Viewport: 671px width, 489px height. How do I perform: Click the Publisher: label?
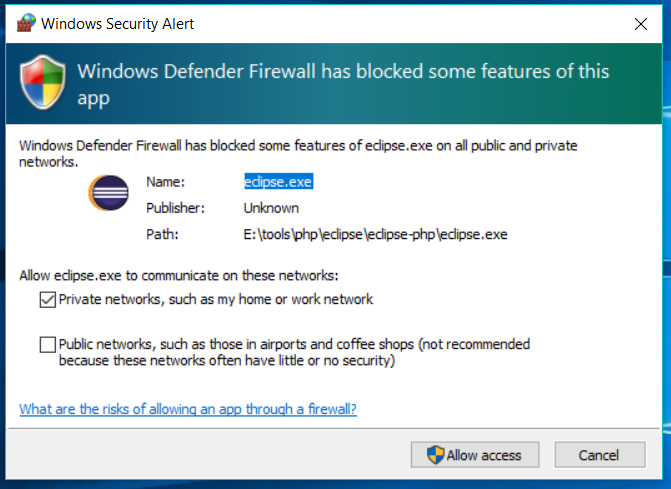pos(175,208)
